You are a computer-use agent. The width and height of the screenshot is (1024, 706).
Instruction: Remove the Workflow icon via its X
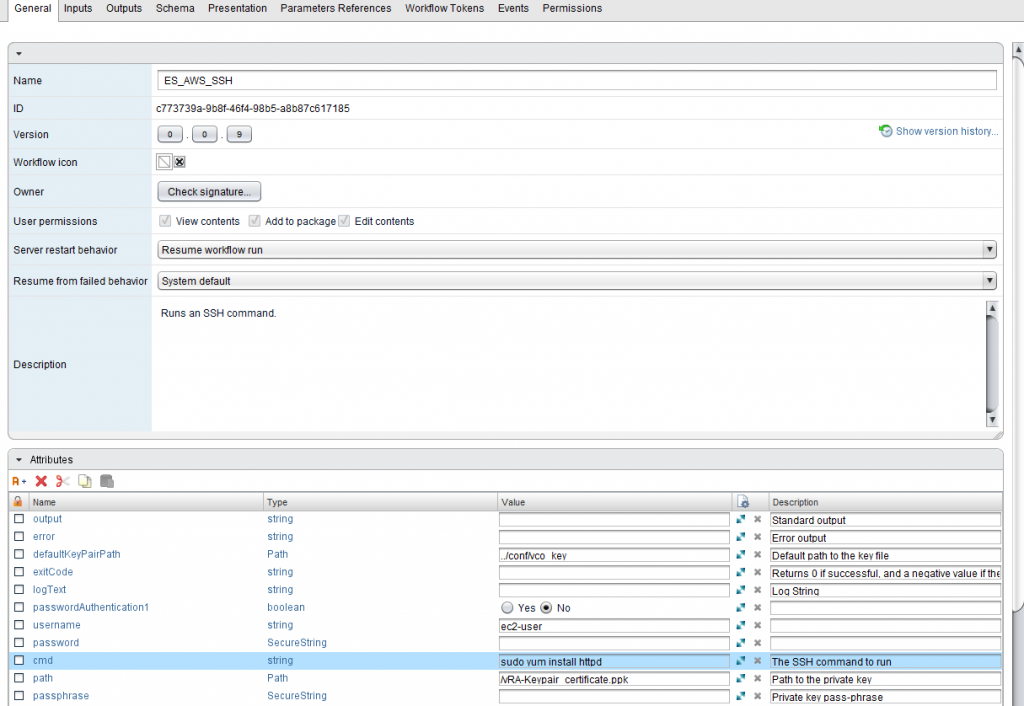[179, 161]
